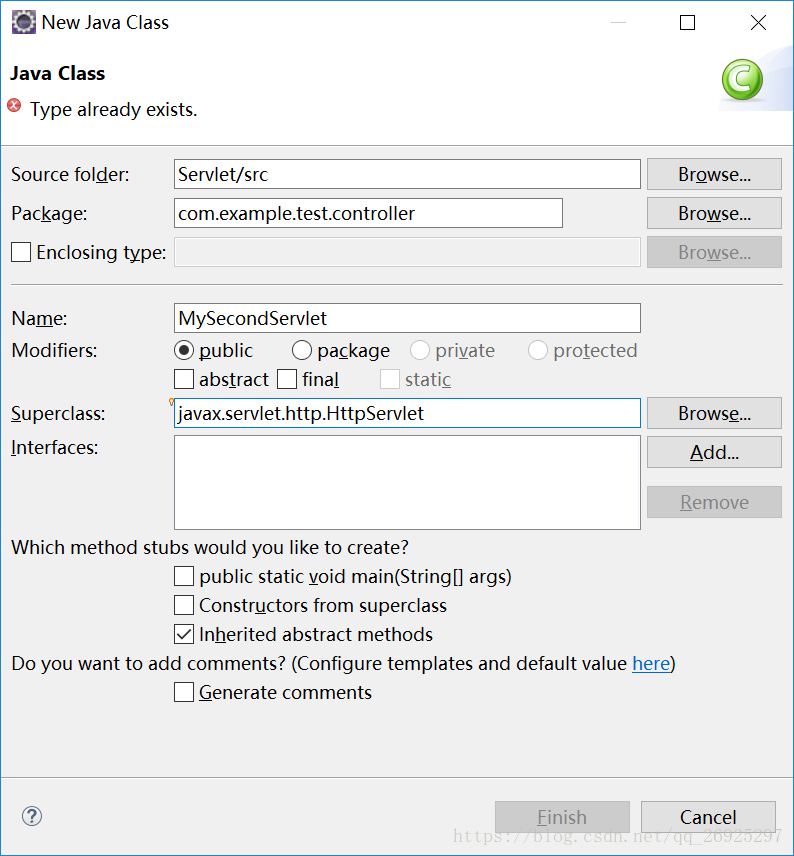Click inside the Interfaces list box
This screenshot has width=794, height=856.
(x=407, y=483)
